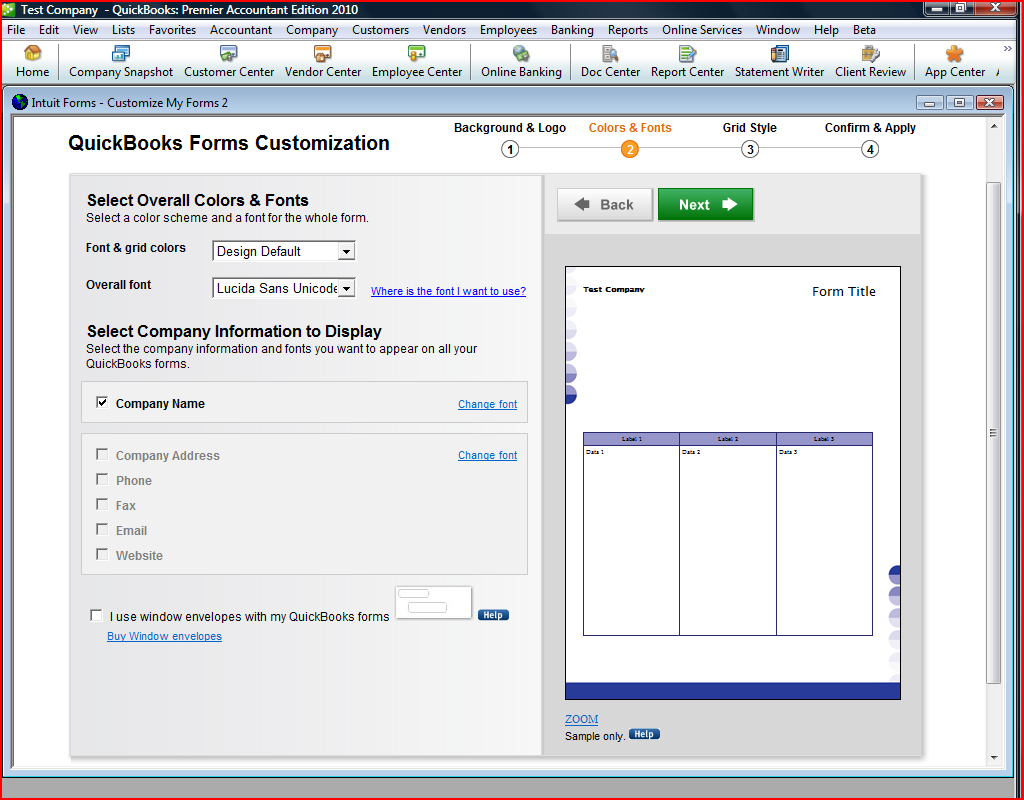Open the App Center icon

click(x=954, y=62)
